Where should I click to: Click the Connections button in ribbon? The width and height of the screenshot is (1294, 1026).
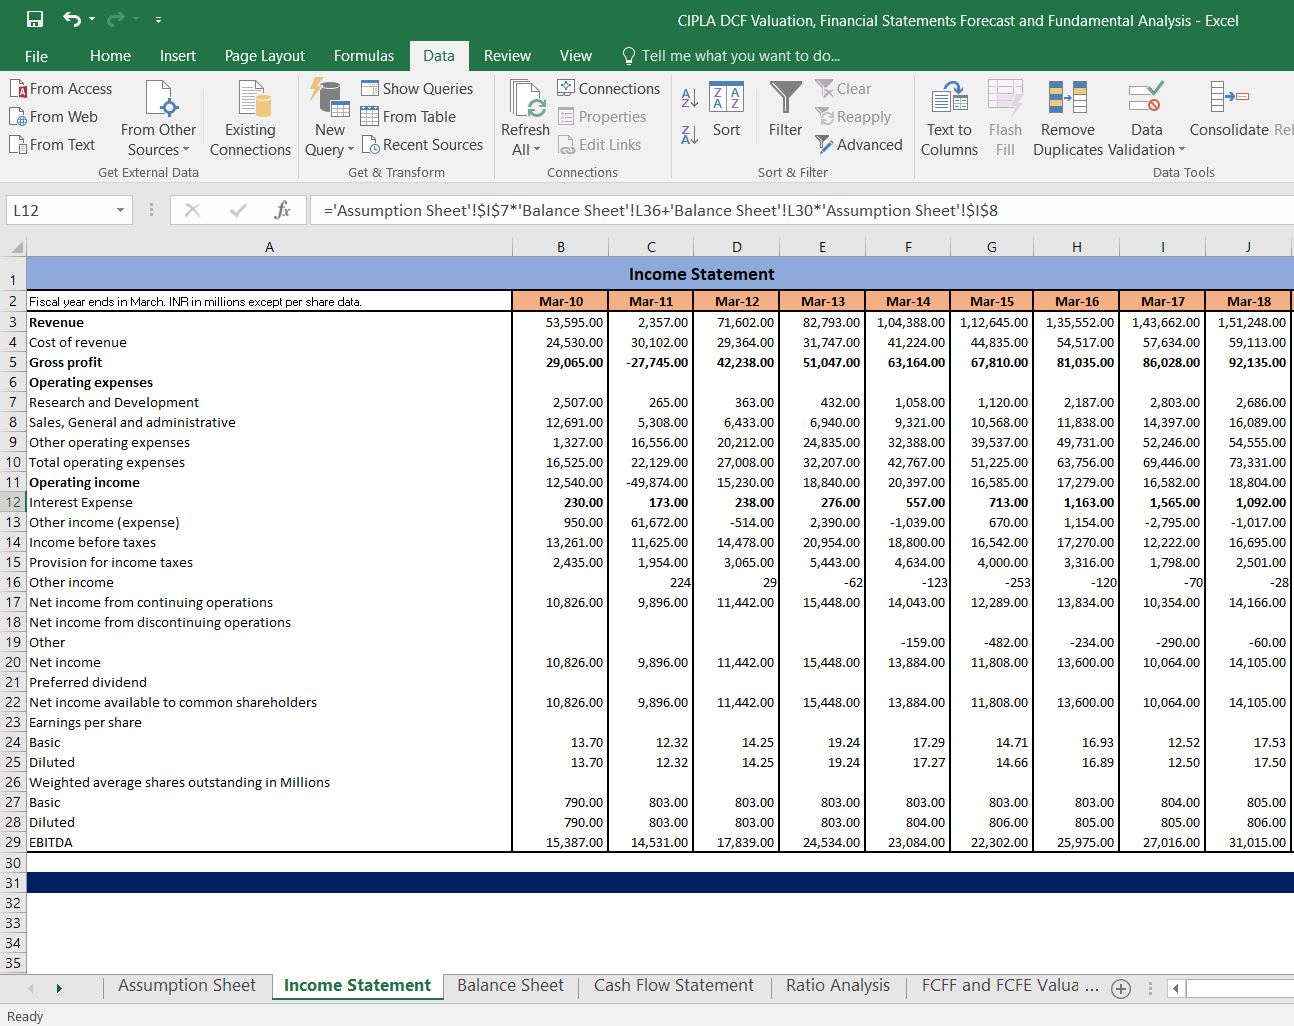(x=608, y=89)
